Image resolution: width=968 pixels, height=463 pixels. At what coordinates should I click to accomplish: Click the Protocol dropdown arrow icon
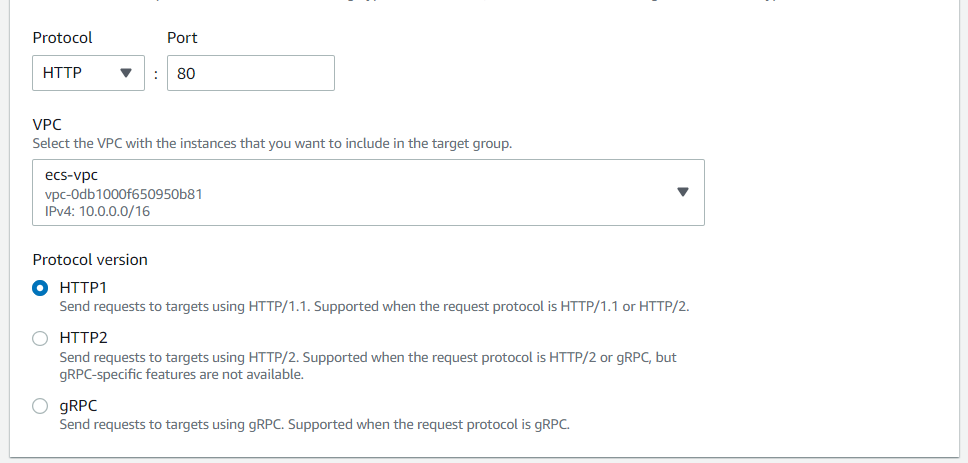[x=125, y=73]
